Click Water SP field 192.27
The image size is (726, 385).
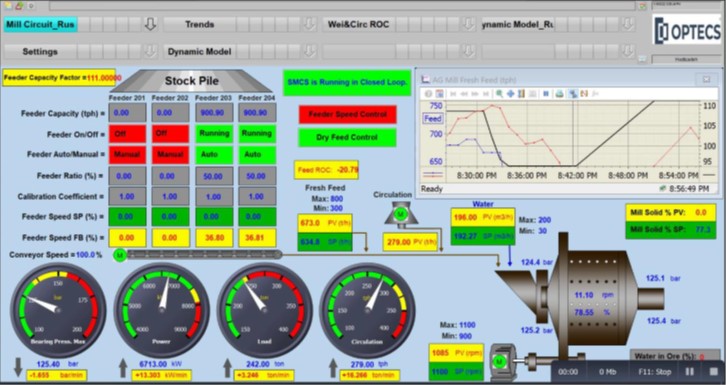pyautogui.click(x=483, y=236)
